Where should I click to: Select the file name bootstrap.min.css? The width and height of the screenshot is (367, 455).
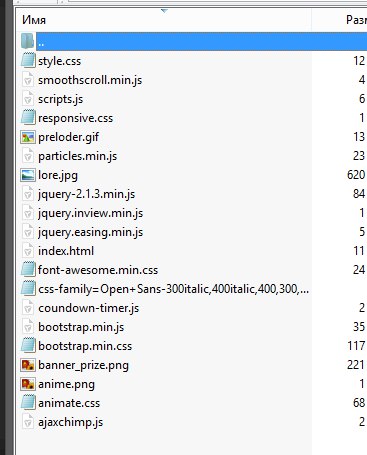coord(85,346)
